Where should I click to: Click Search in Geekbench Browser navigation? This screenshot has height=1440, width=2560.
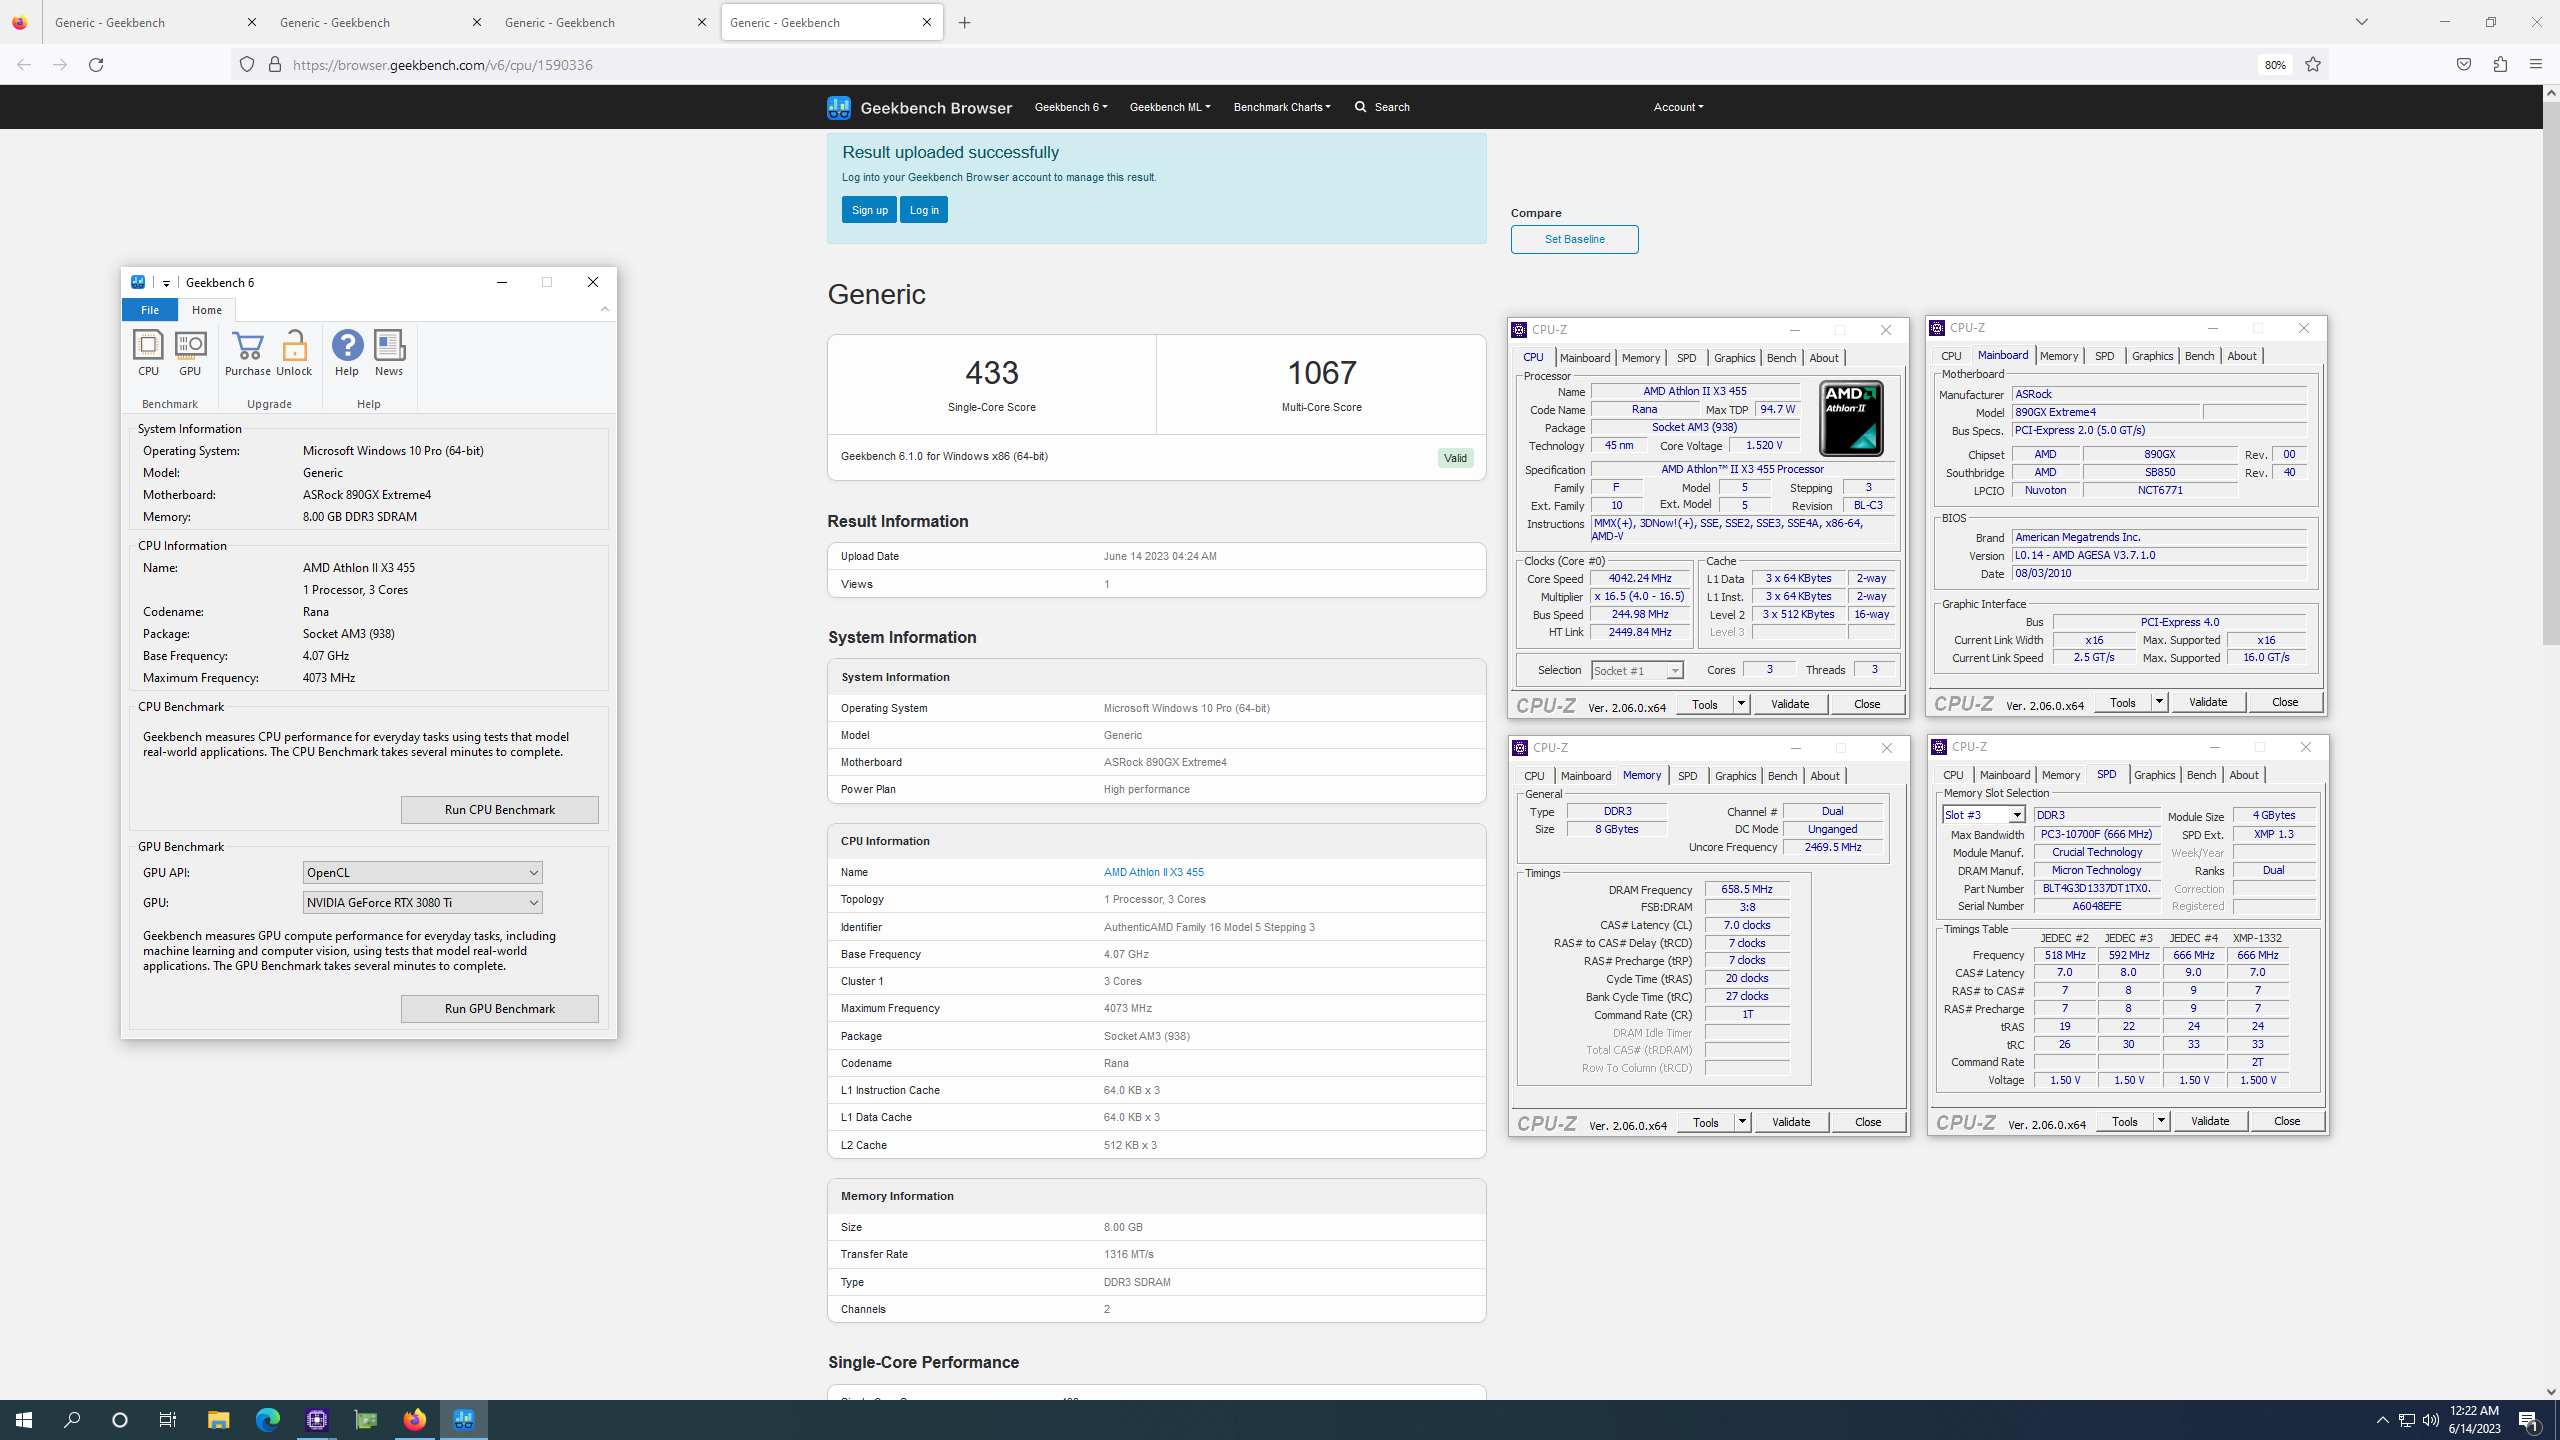click(x=1382, y=107)
